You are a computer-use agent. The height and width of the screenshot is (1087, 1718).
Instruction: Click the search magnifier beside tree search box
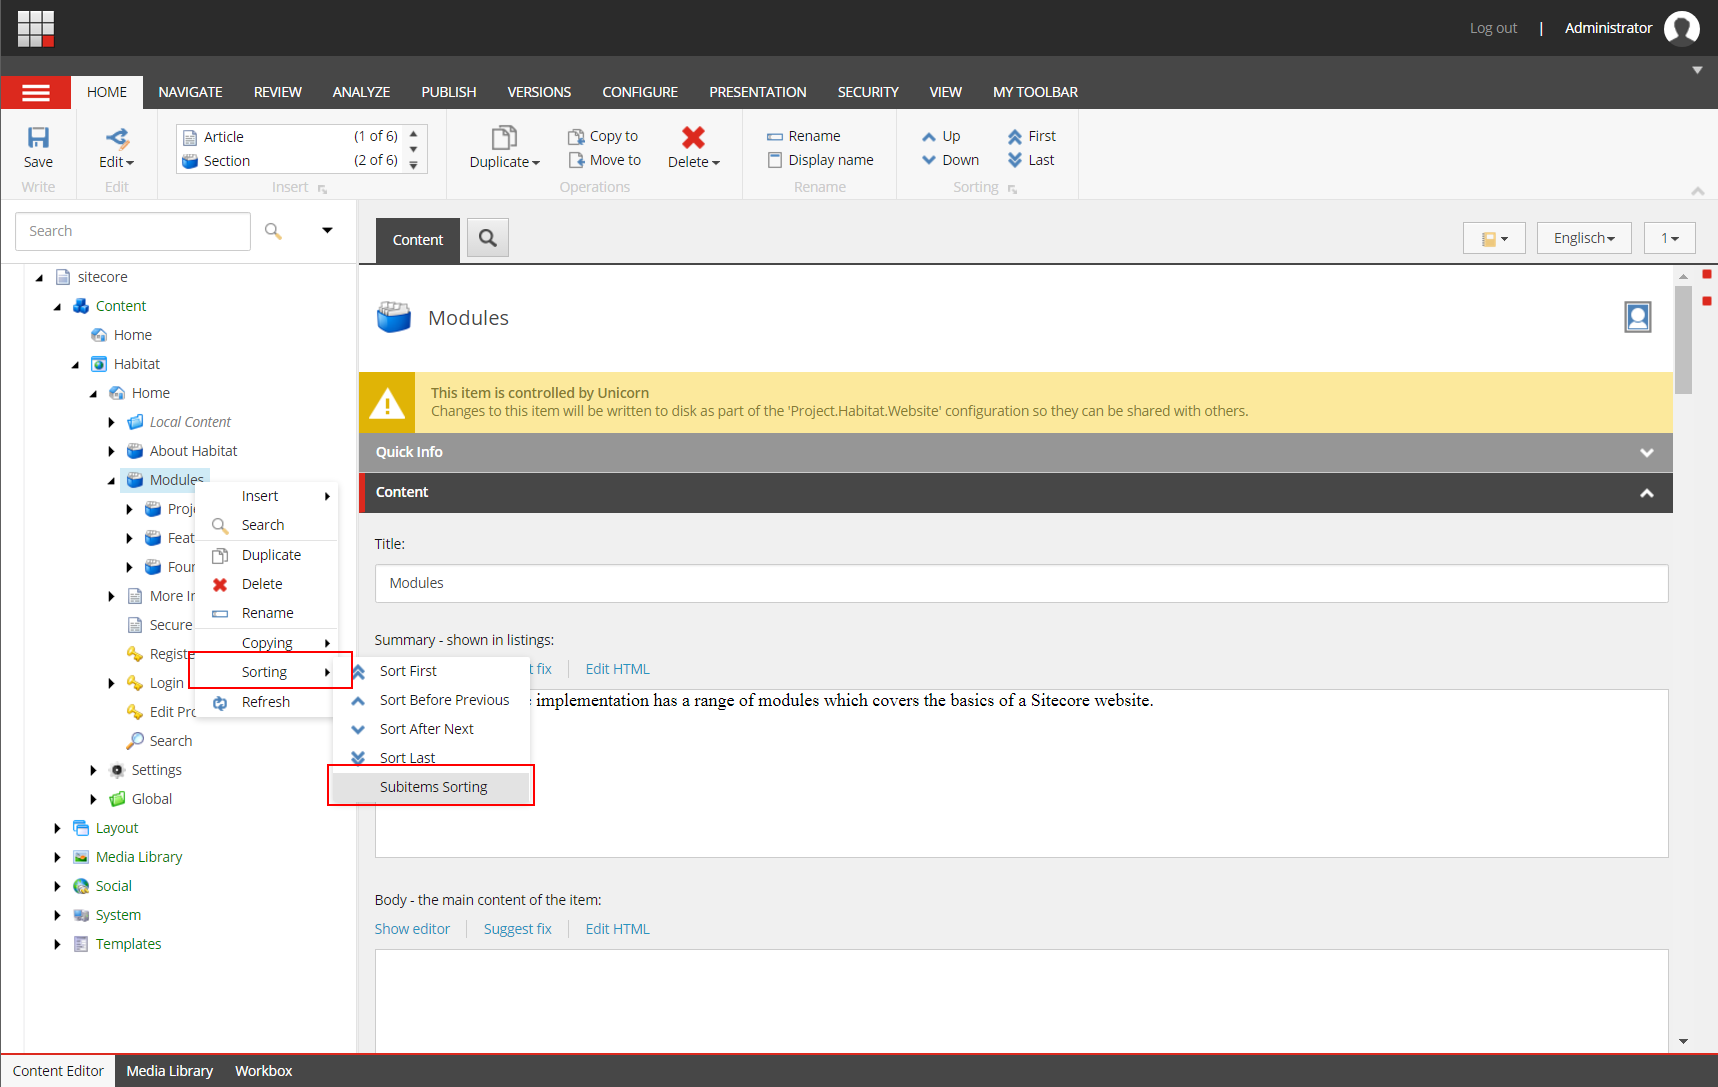[273, 231]
